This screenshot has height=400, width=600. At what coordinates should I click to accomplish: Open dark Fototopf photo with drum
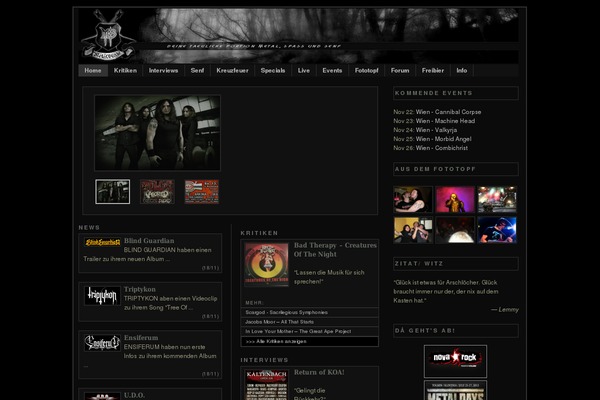(455, 230)
